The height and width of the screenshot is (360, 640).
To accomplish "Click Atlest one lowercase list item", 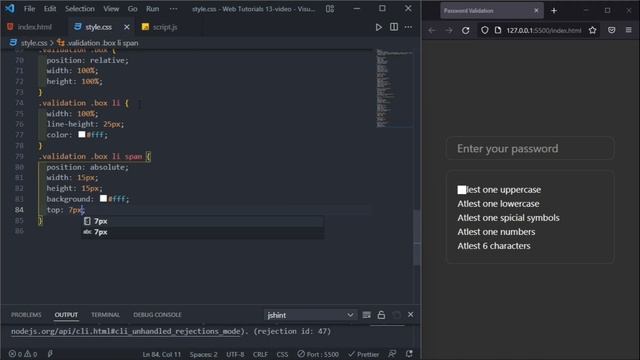I will pos(498,203).
